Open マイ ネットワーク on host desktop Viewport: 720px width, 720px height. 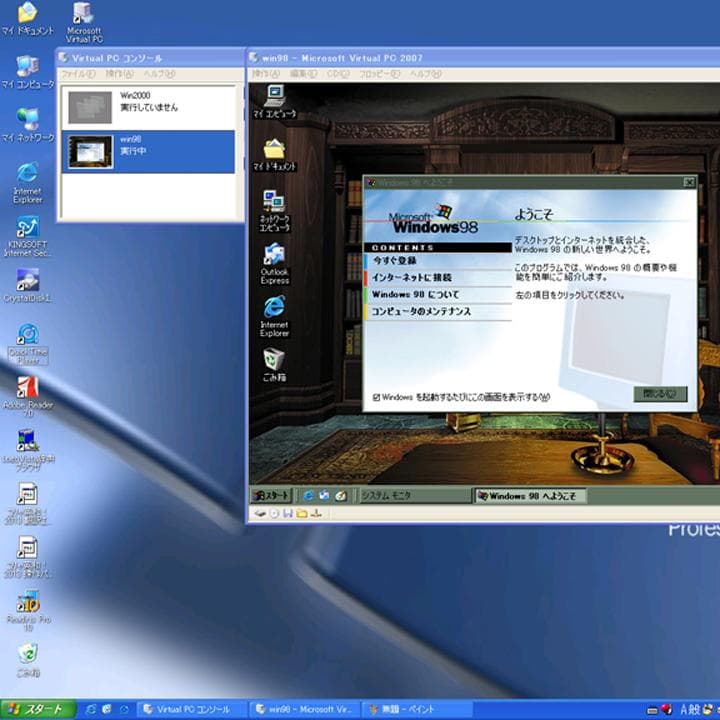click(28, 125)
